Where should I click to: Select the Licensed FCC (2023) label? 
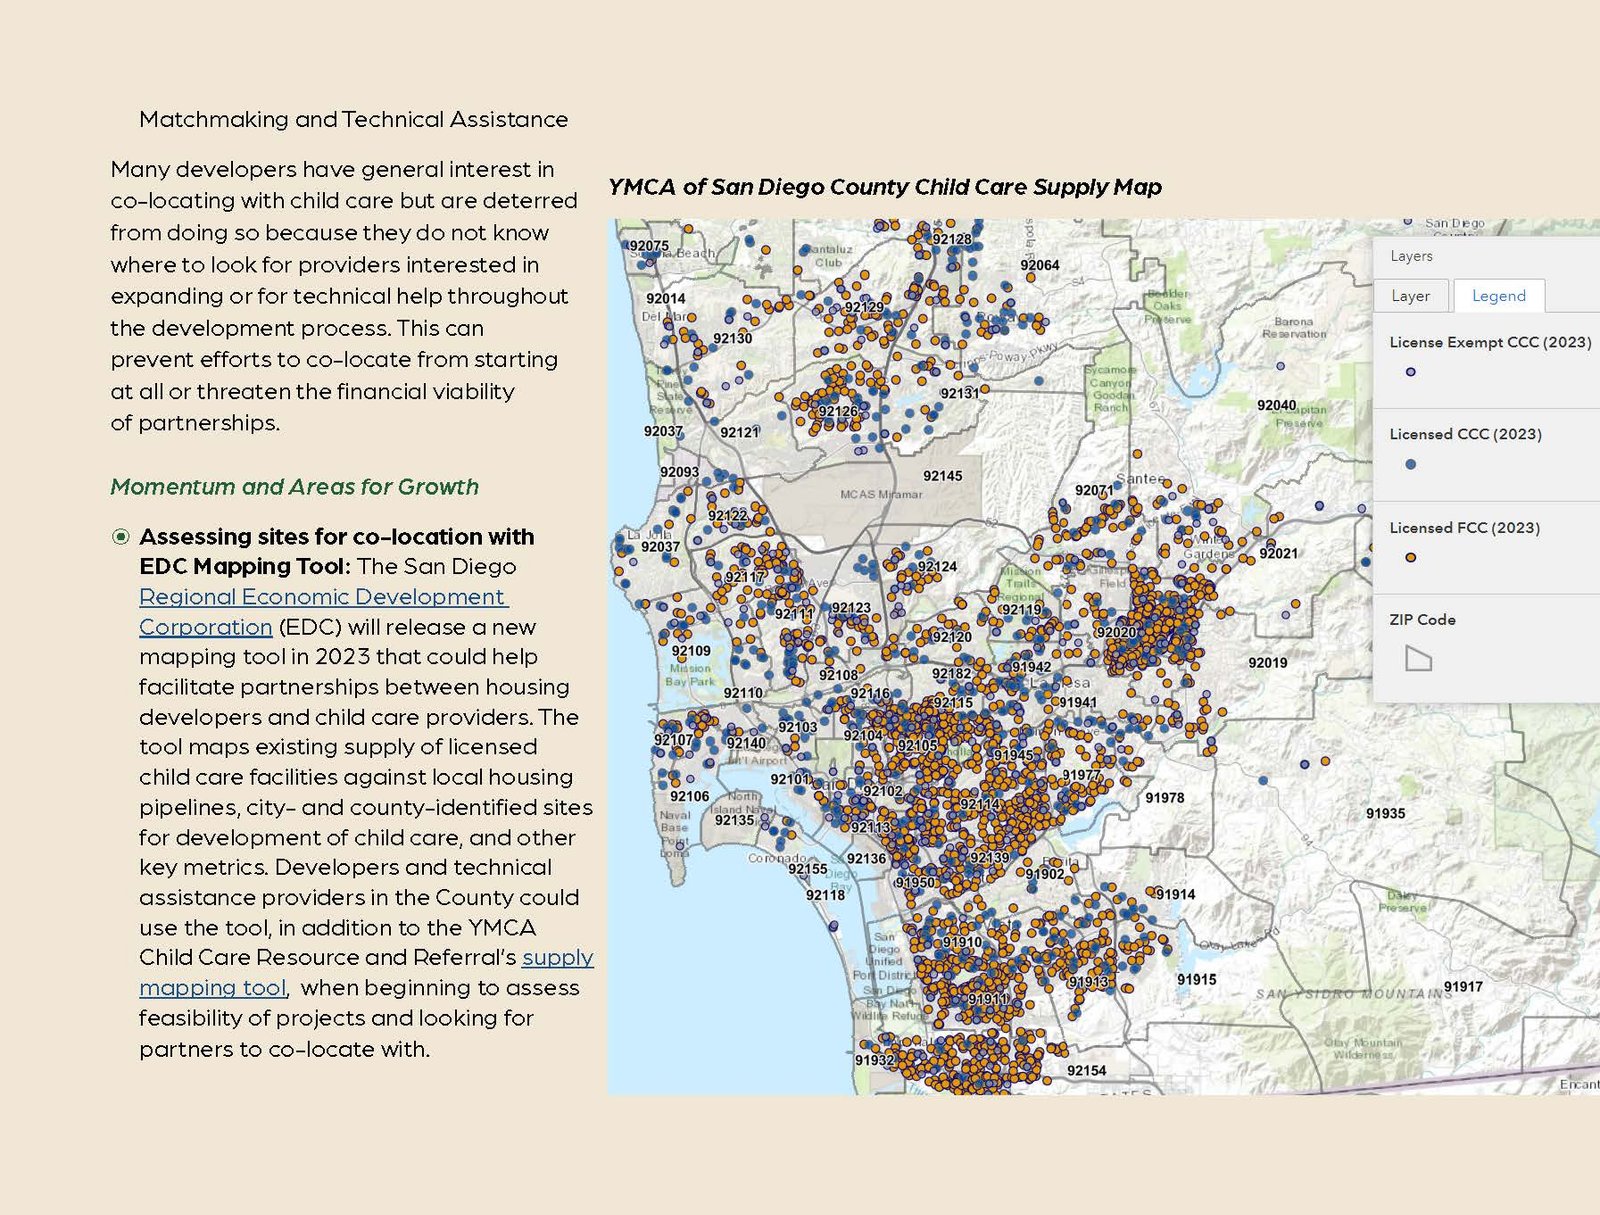1464,528
